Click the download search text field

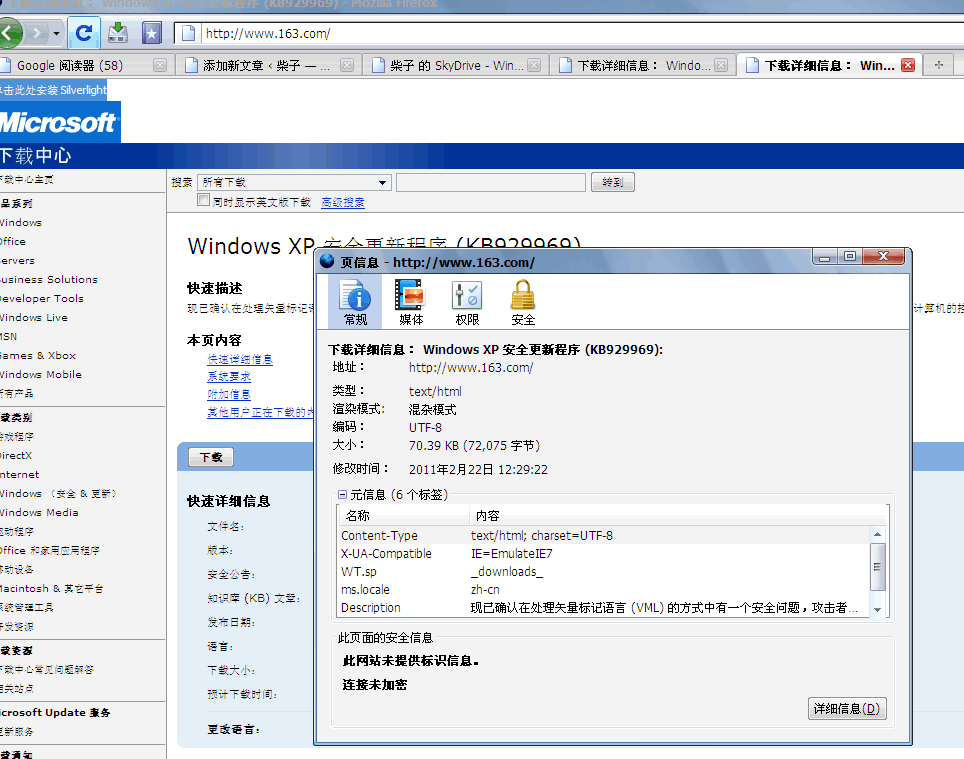491,183
